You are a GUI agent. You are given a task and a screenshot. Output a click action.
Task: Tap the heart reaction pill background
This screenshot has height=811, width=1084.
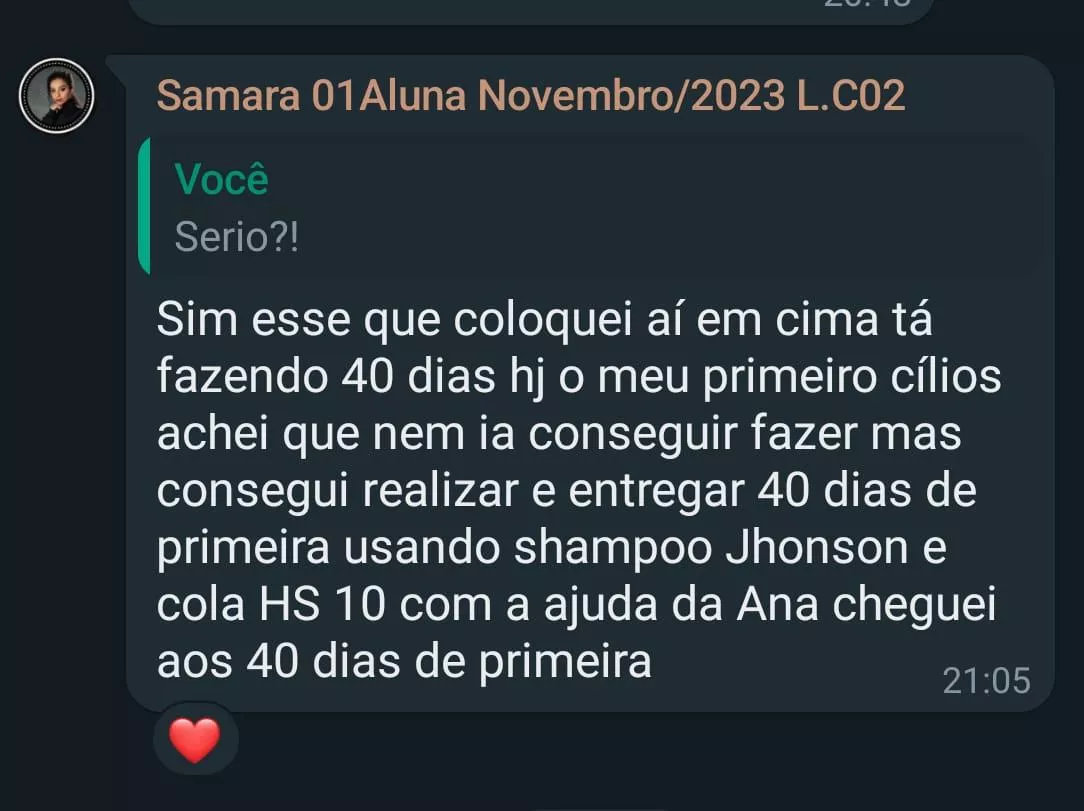[196, 740]
